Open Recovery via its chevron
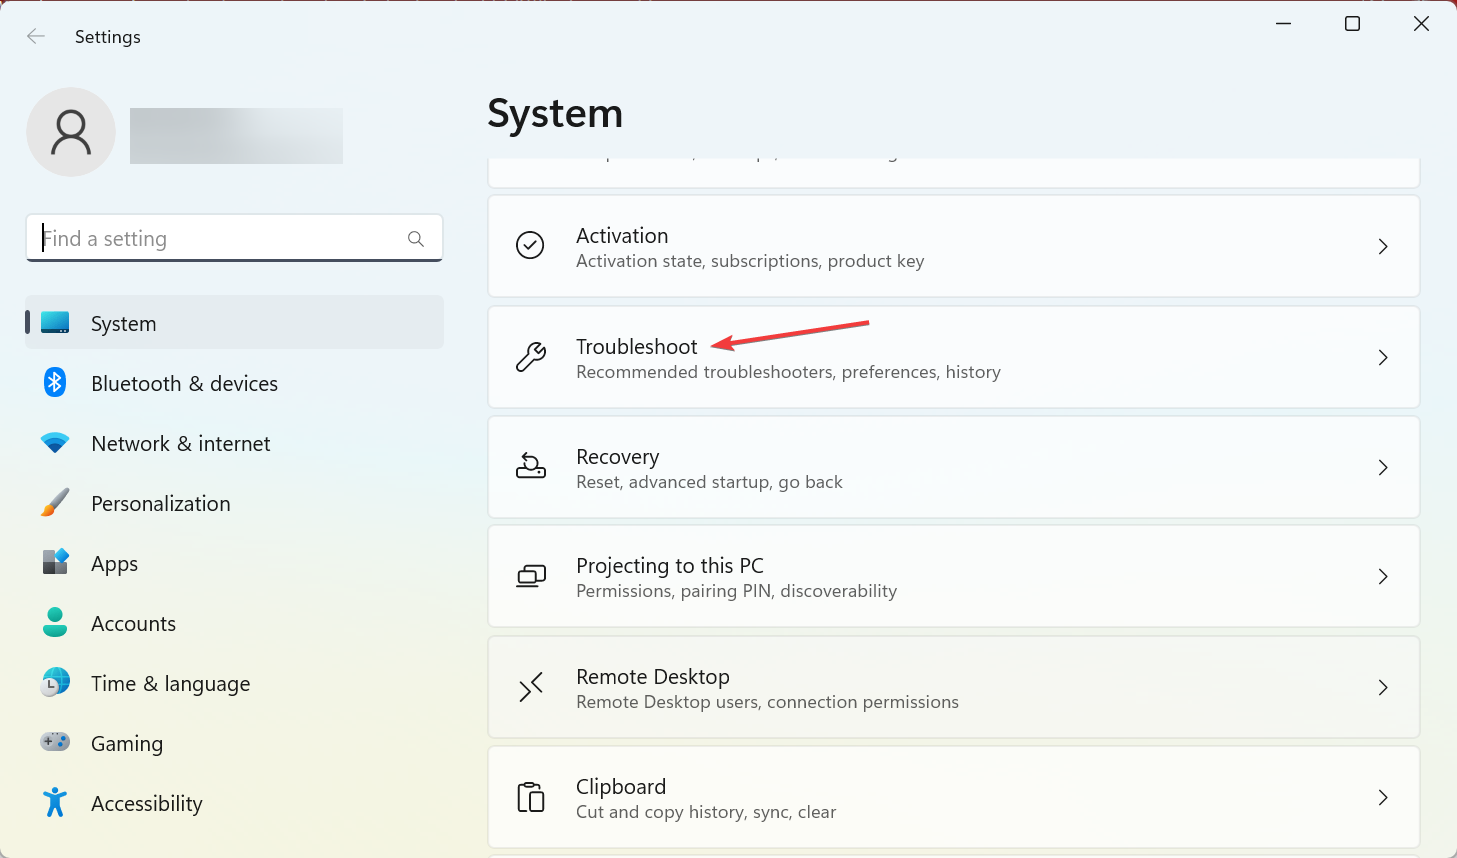1457x858 pixels. pyautogui.click(x=1383, y=467)
